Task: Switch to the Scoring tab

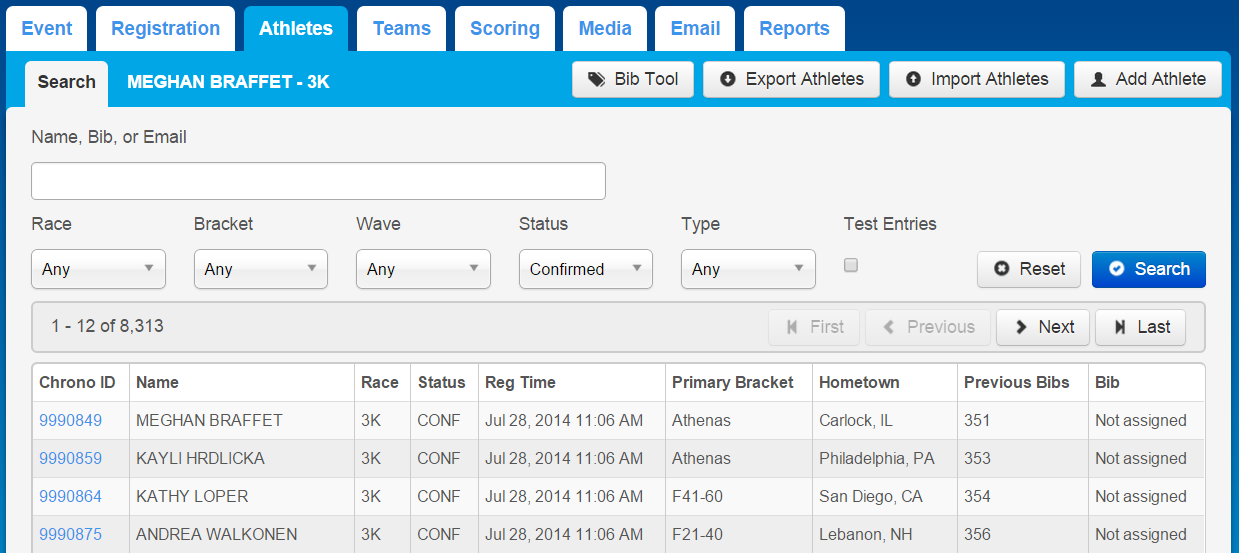Action: pyautogui.click(x=505, y=29)
